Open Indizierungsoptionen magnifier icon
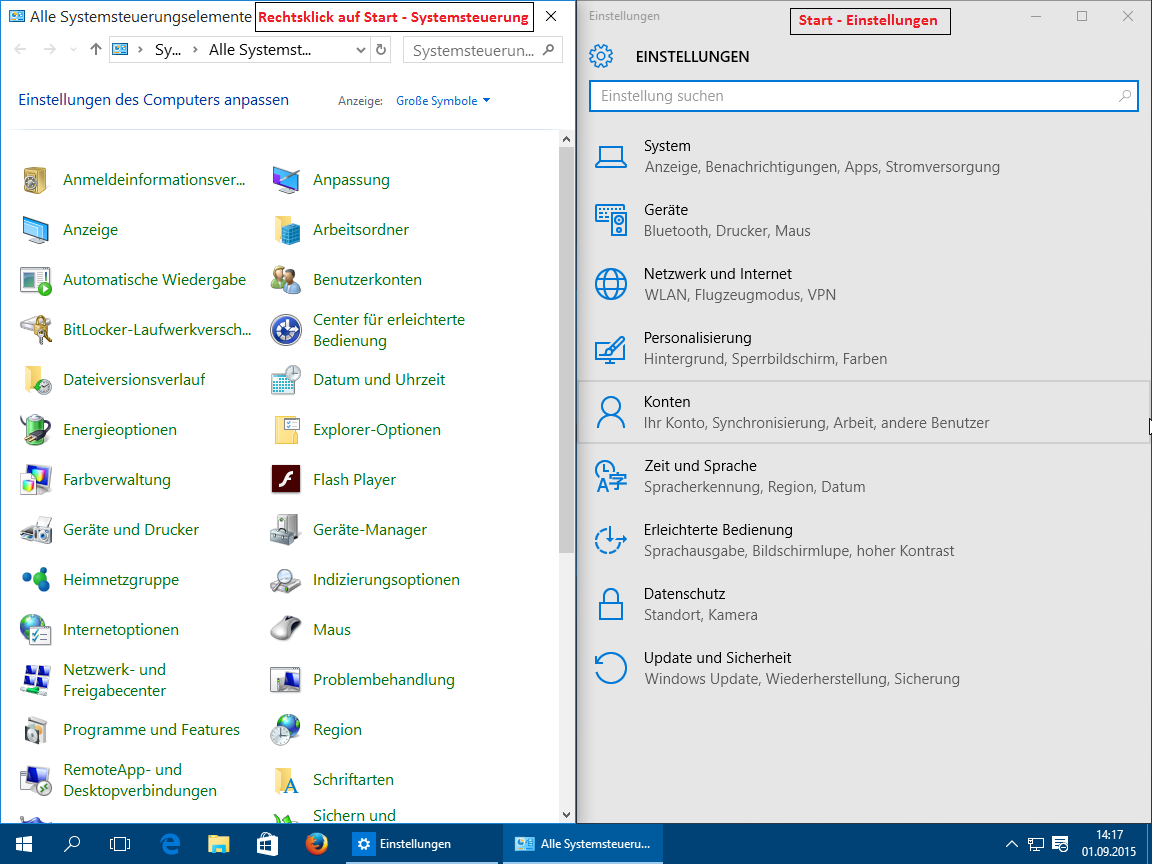This screenshot has height=864, width=1152. coord(285,580)
